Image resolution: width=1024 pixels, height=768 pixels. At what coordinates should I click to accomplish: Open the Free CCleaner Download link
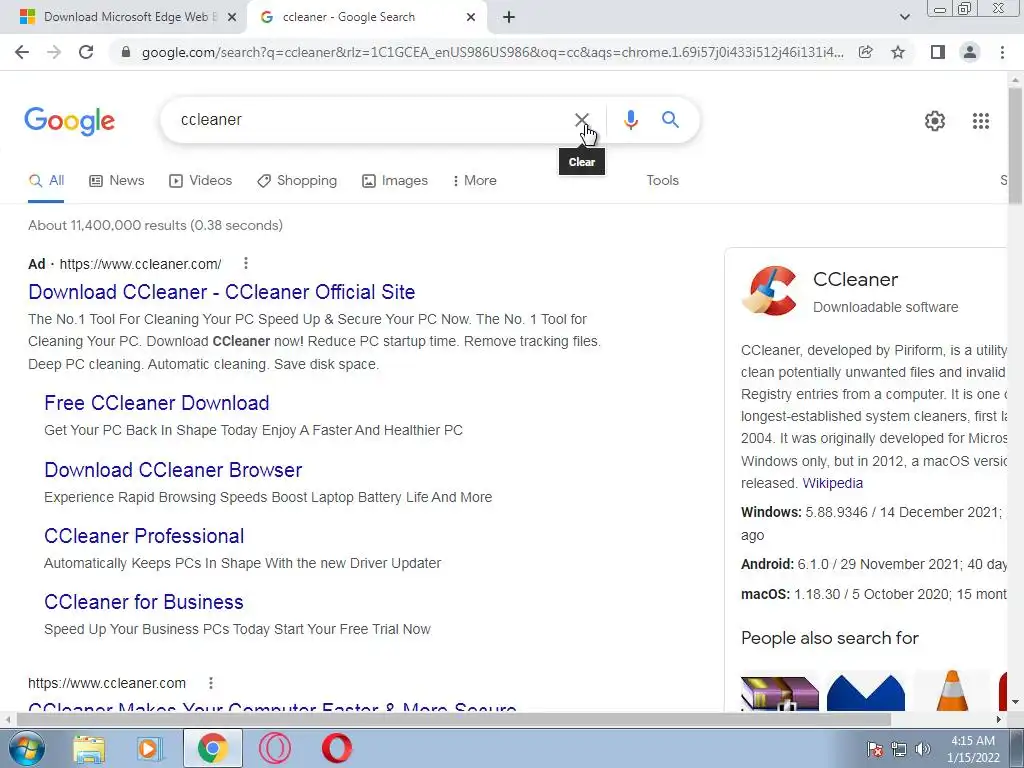point(157,403)
